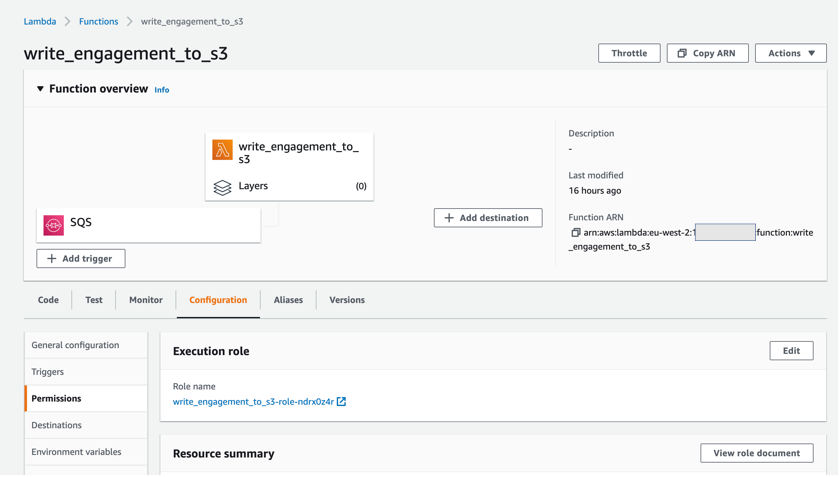This screenshot has width=839, height=477.
Task: Click the Layers (0) row
Action: click(289, 186)
